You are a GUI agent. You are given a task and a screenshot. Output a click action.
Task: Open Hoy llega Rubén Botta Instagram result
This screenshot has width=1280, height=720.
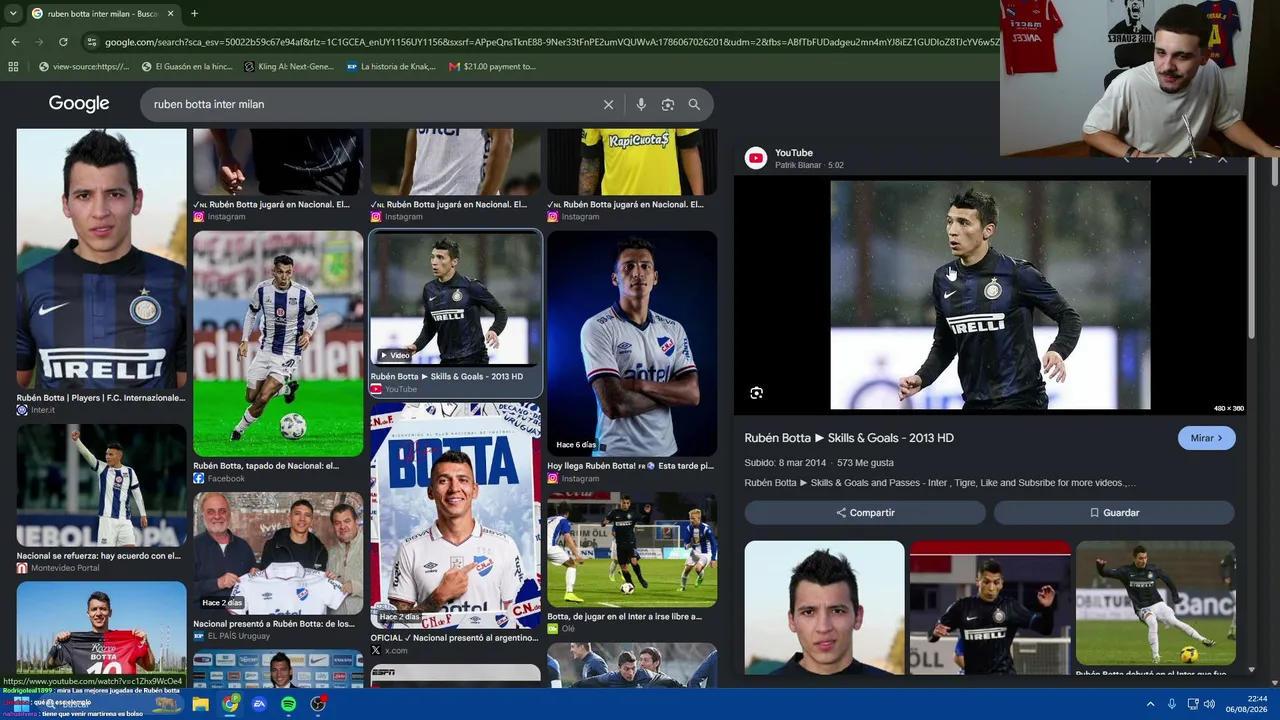pyautogui.click(x=632, y=344)
